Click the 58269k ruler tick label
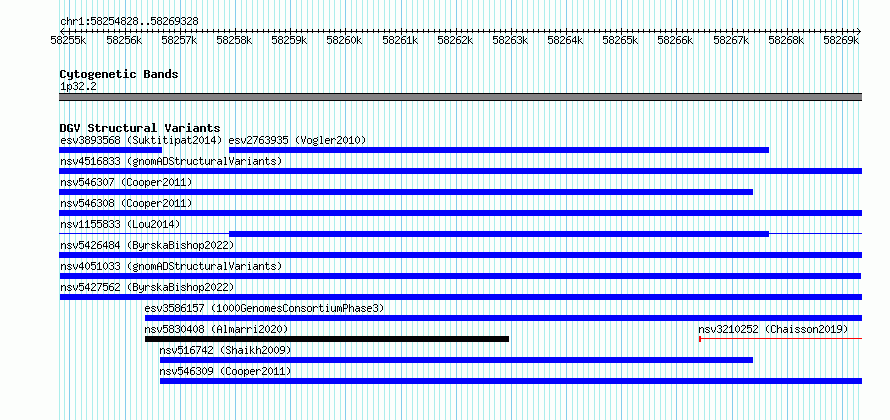Viewport: 890px width, 420px height. click(x=841, y=40)
